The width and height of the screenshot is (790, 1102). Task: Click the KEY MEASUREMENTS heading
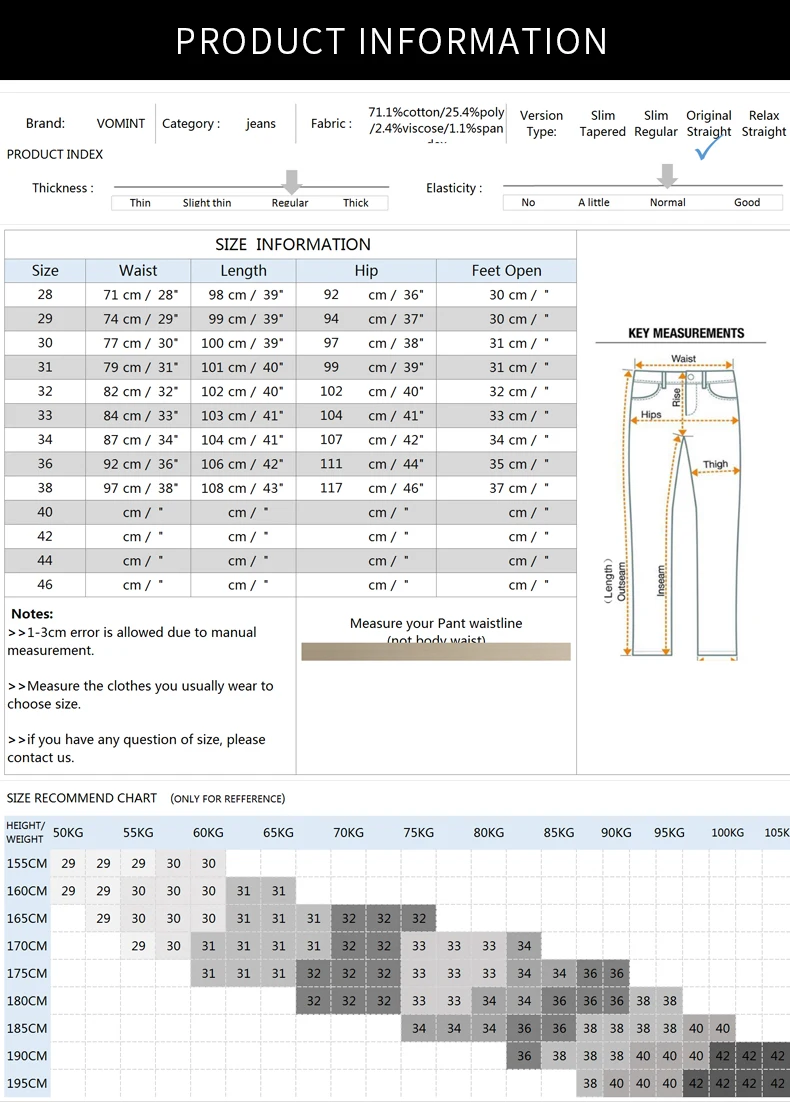click(686, 333)
